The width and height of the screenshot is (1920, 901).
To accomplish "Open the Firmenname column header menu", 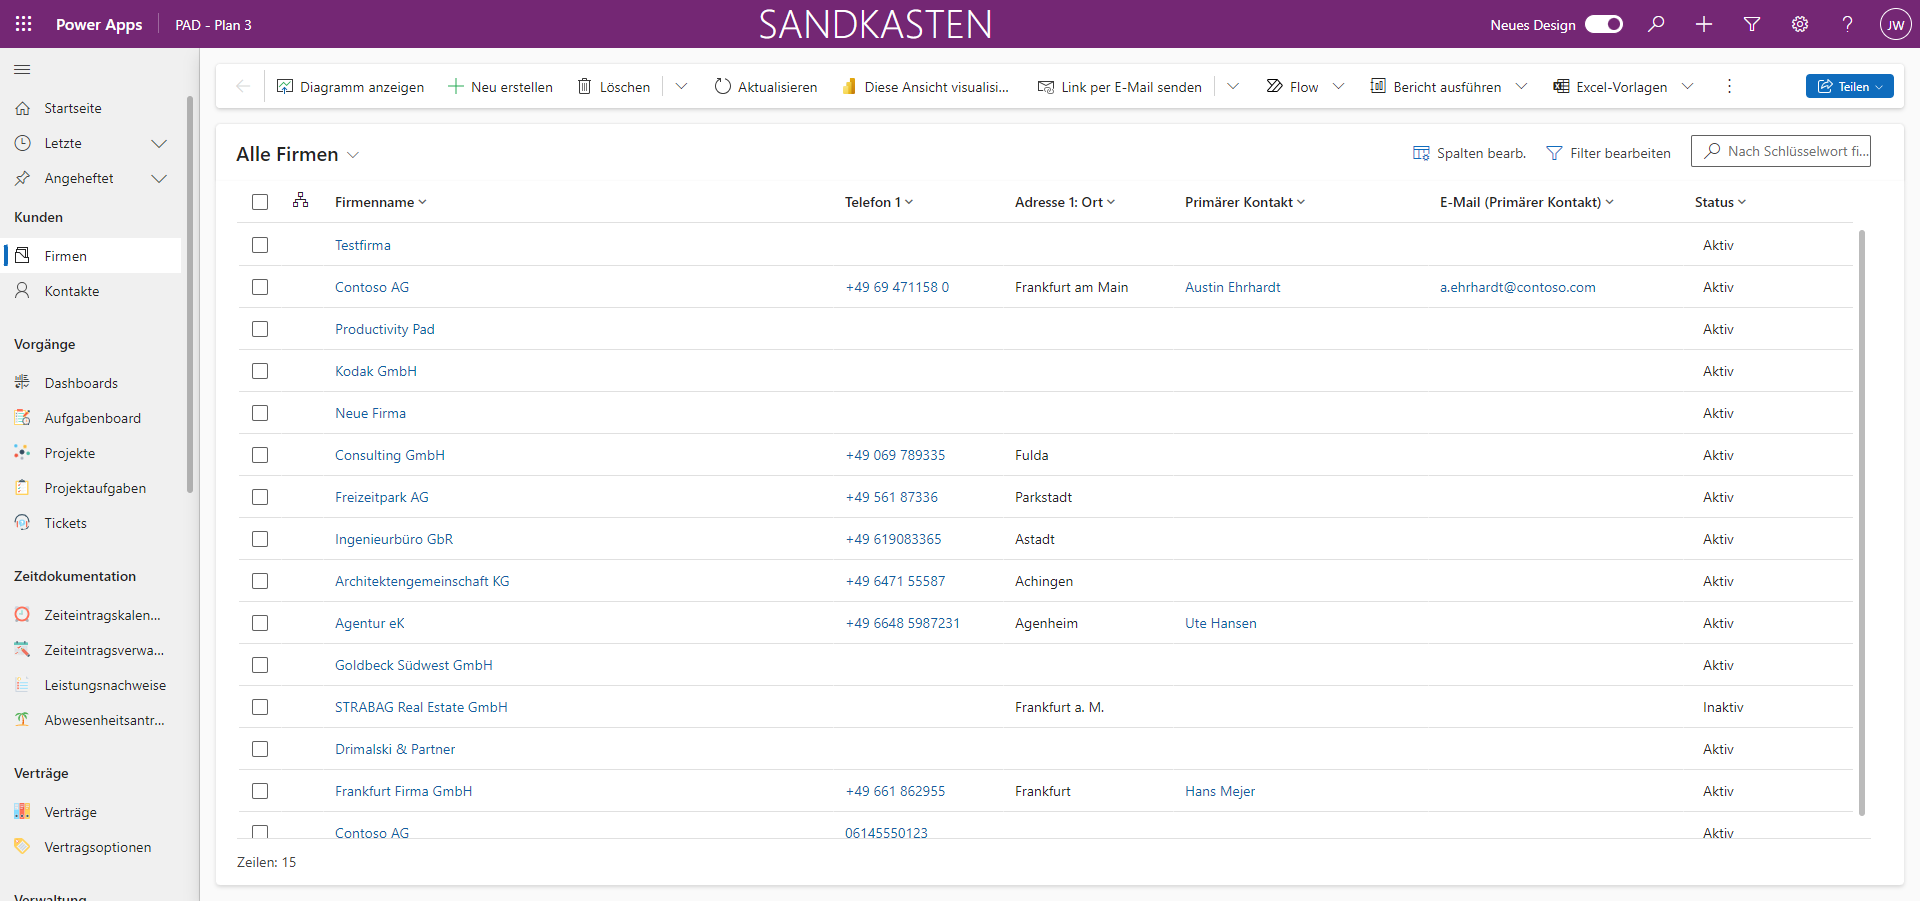I will click(x=381, y=202).
